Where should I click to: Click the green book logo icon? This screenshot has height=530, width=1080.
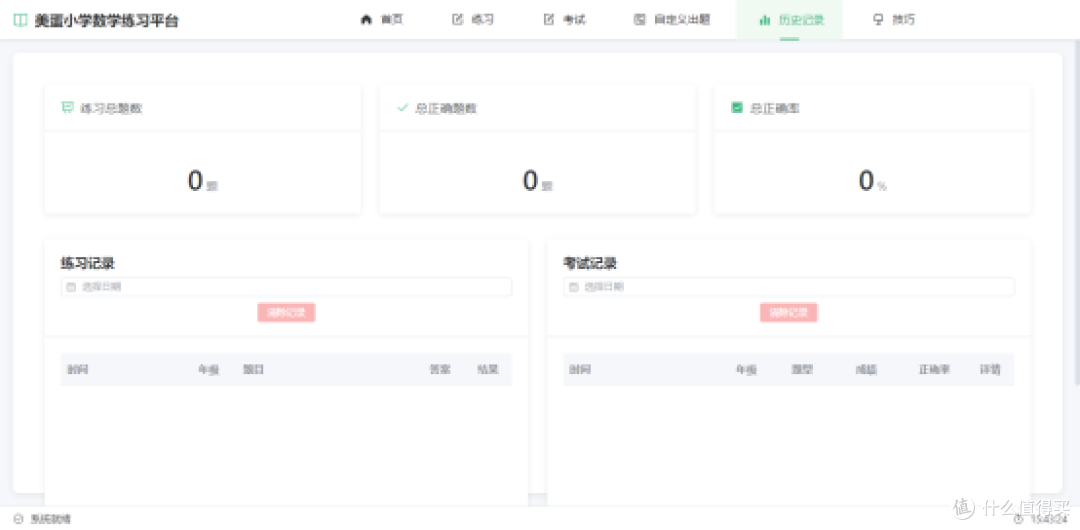(x=21, y=20)
